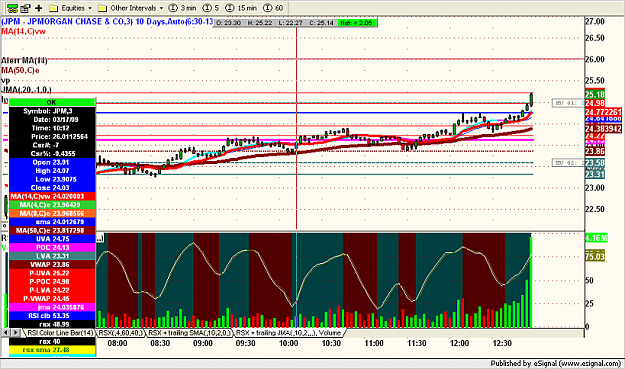625x369 pixels.
Task: Click the POC 24.13 magenta row
Action: coord(52,247)
